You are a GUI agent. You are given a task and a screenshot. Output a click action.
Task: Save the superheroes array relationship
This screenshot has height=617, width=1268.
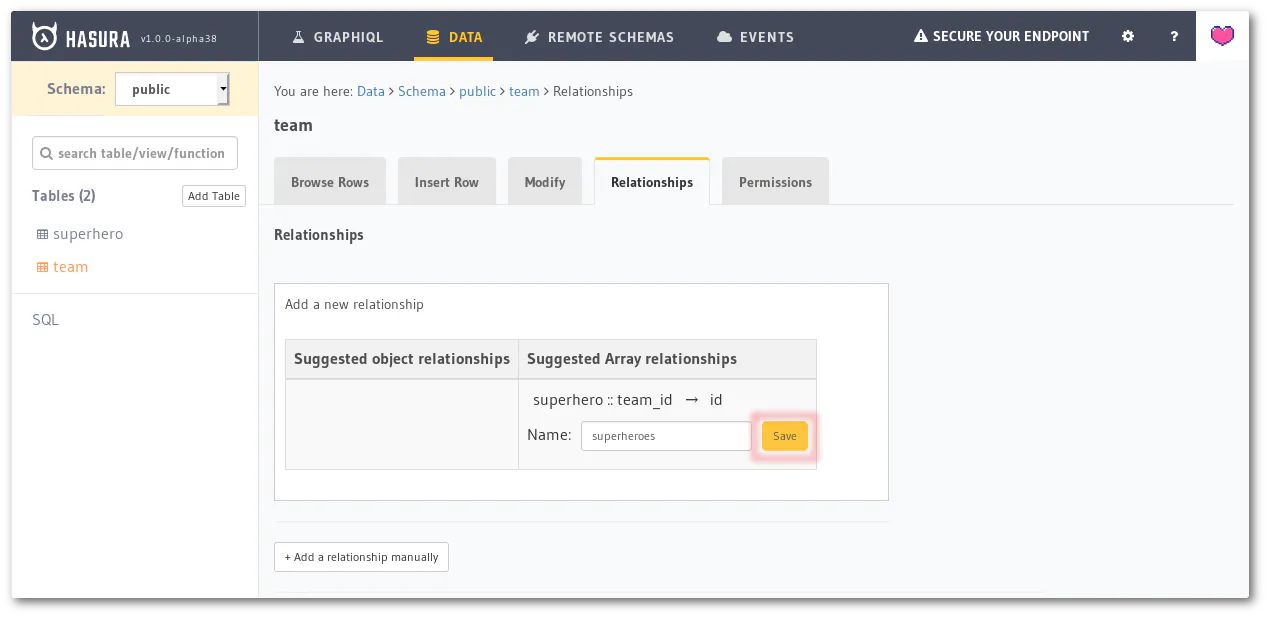point(785,436)
